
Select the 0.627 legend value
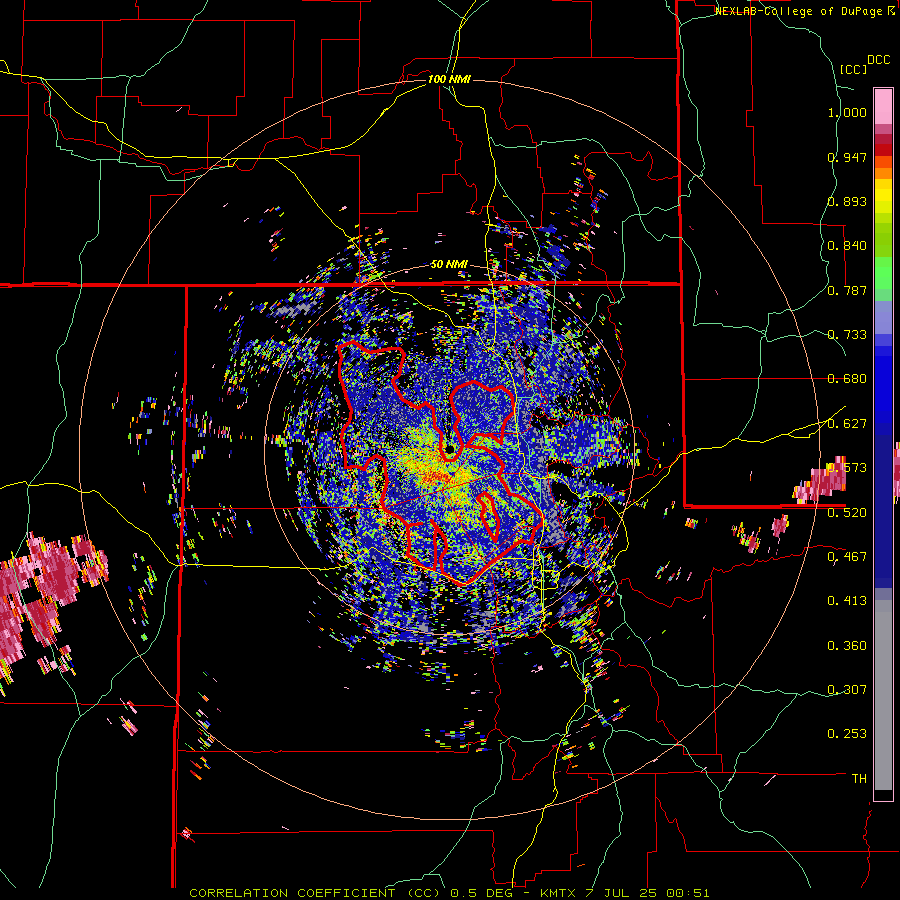(x=847, y=424)
